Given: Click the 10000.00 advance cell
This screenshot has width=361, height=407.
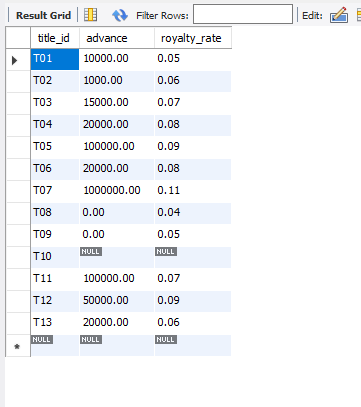Looking at the screenshot, I should pos(117,59).
